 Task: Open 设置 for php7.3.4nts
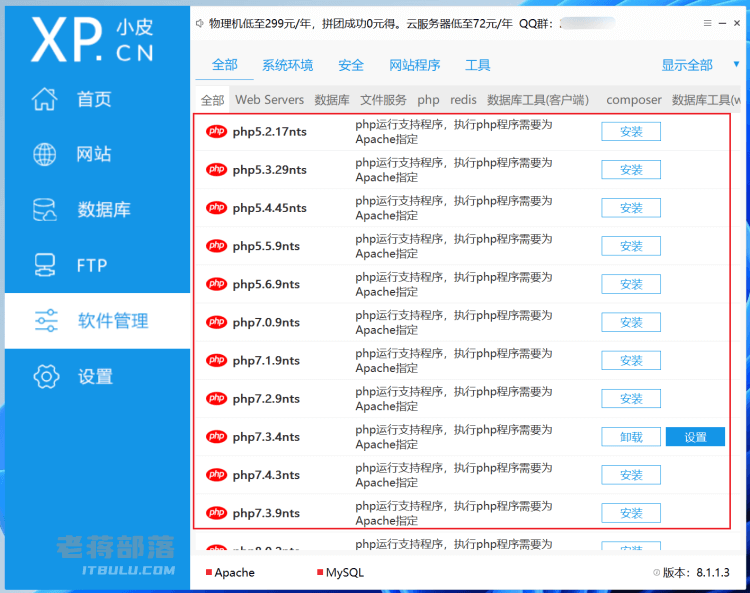[695, 437]
